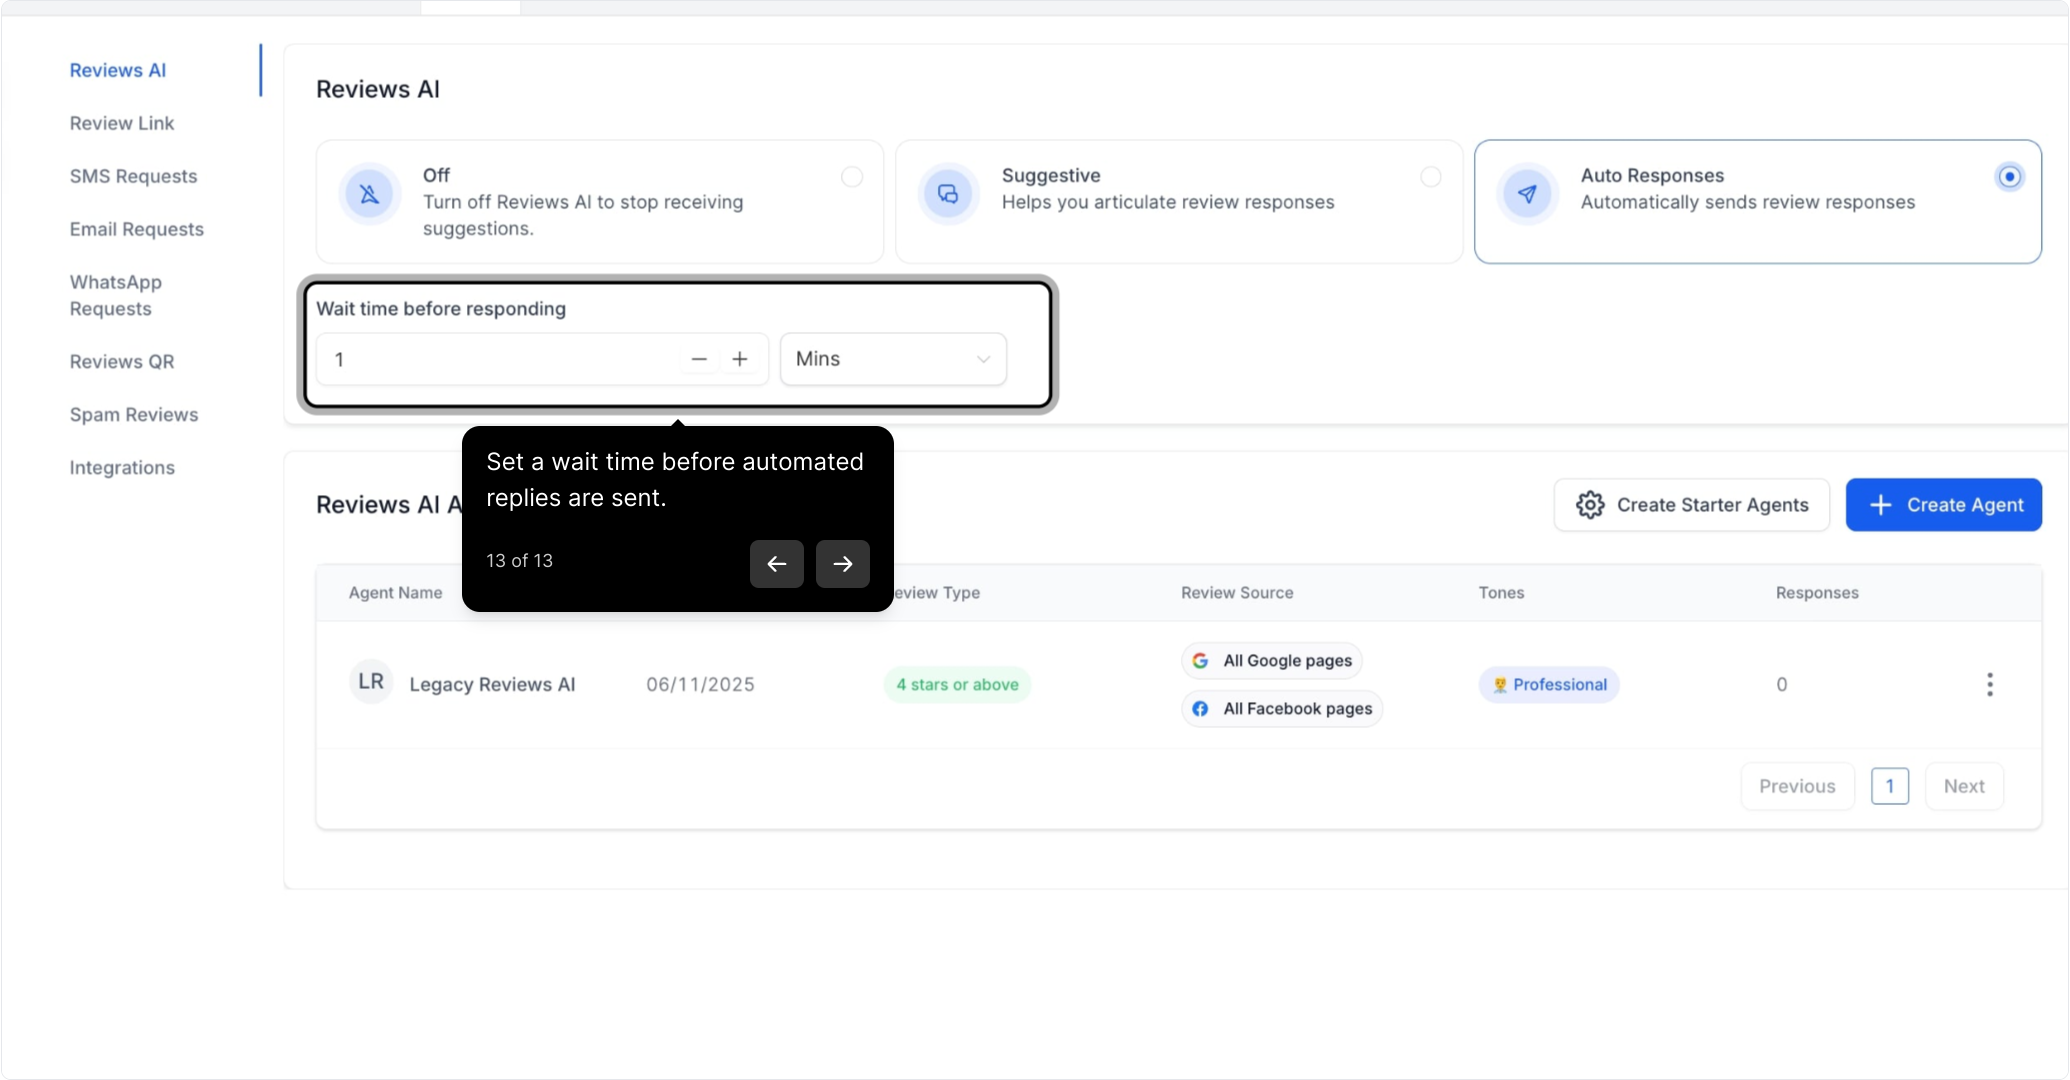The image size is (2070, 1080).
Task: Click the Facebook logo in All Facebook pages
Action: point(1201,709)
